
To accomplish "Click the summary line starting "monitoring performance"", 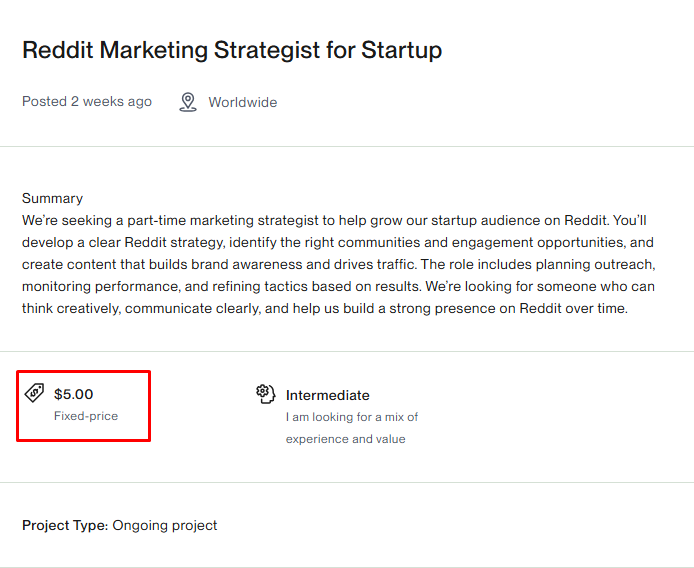I will (338, 286).
